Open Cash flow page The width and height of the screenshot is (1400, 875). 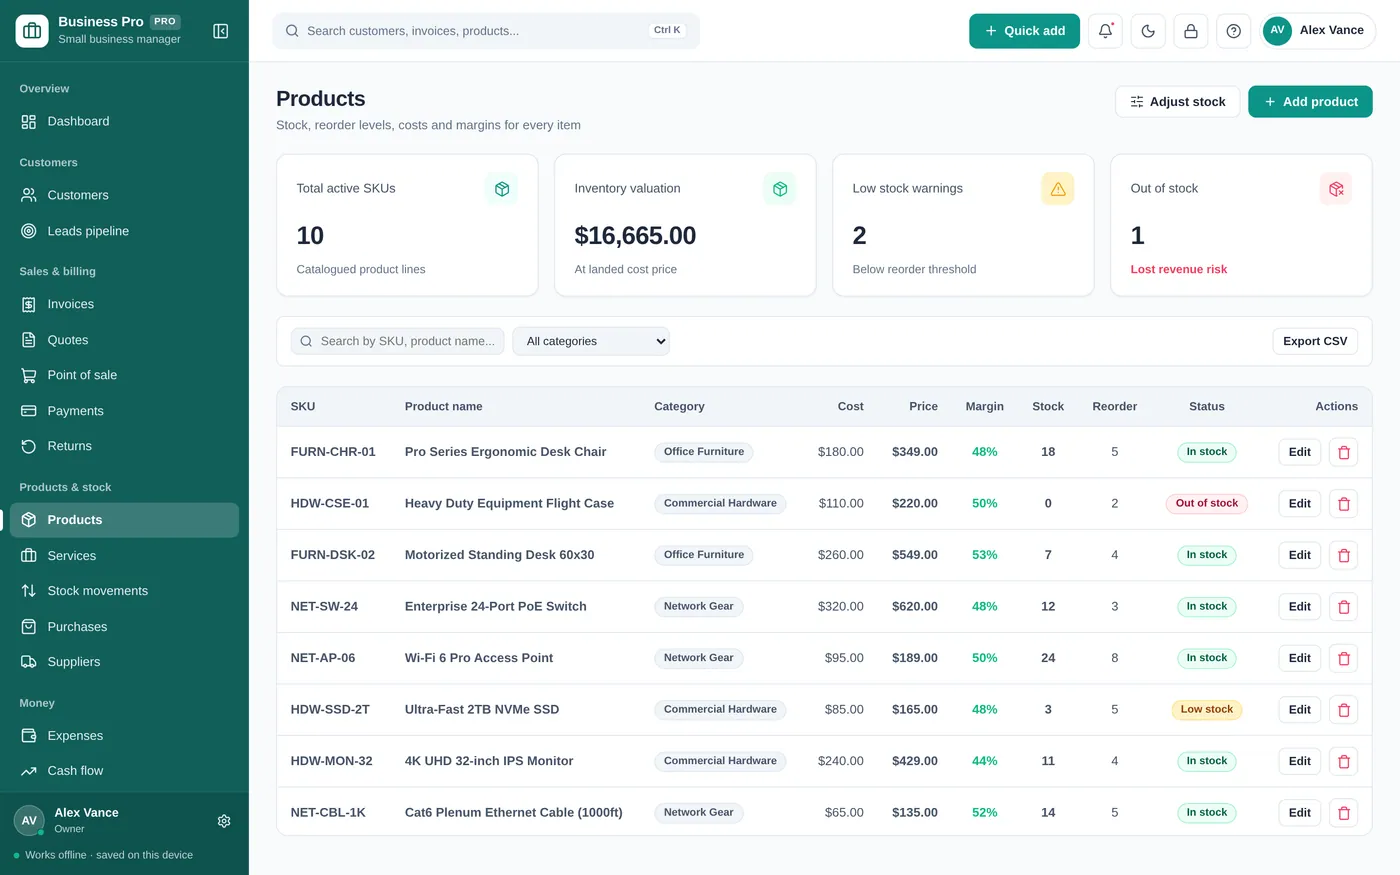point(124,771)
